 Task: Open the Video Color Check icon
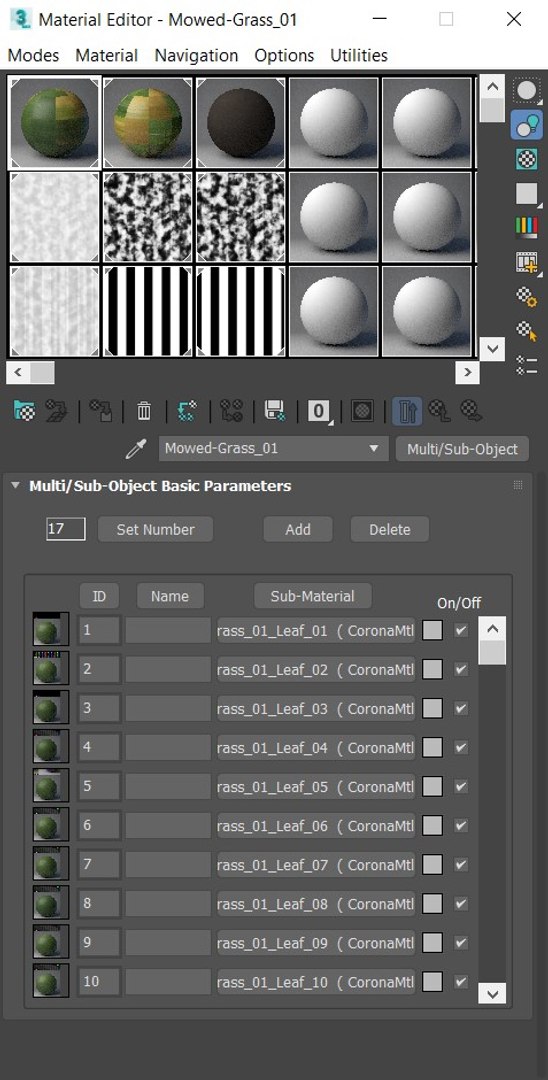(x=527, y=227)
